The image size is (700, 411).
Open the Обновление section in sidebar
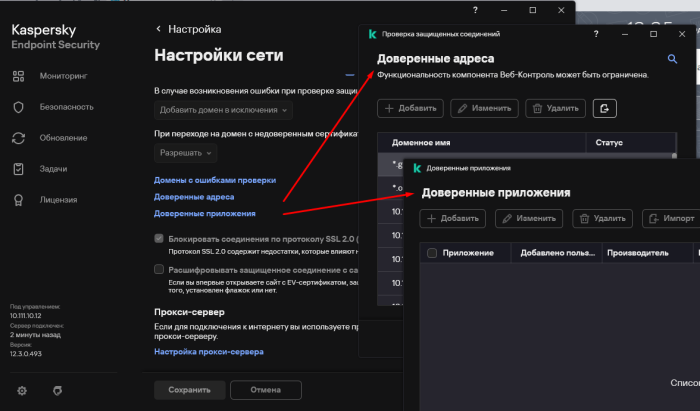pyautogui.click(x=63, y=138)
